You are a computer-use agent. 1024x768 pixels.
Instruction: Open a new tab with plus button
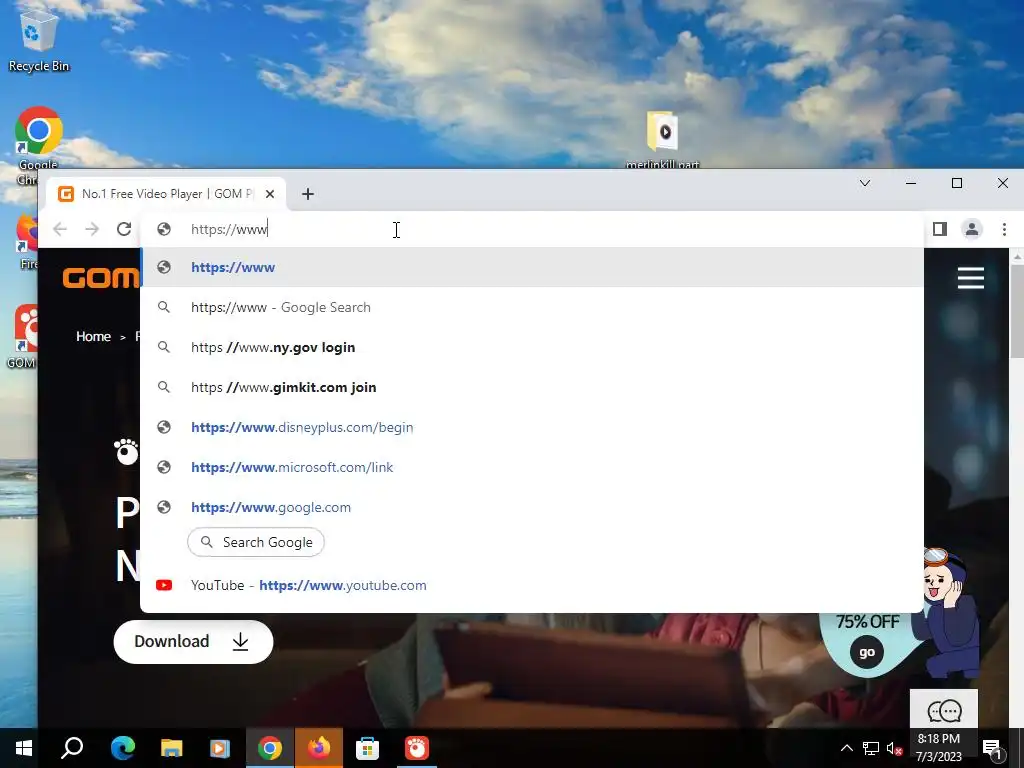pyautogui.click(x=308, y=194)
